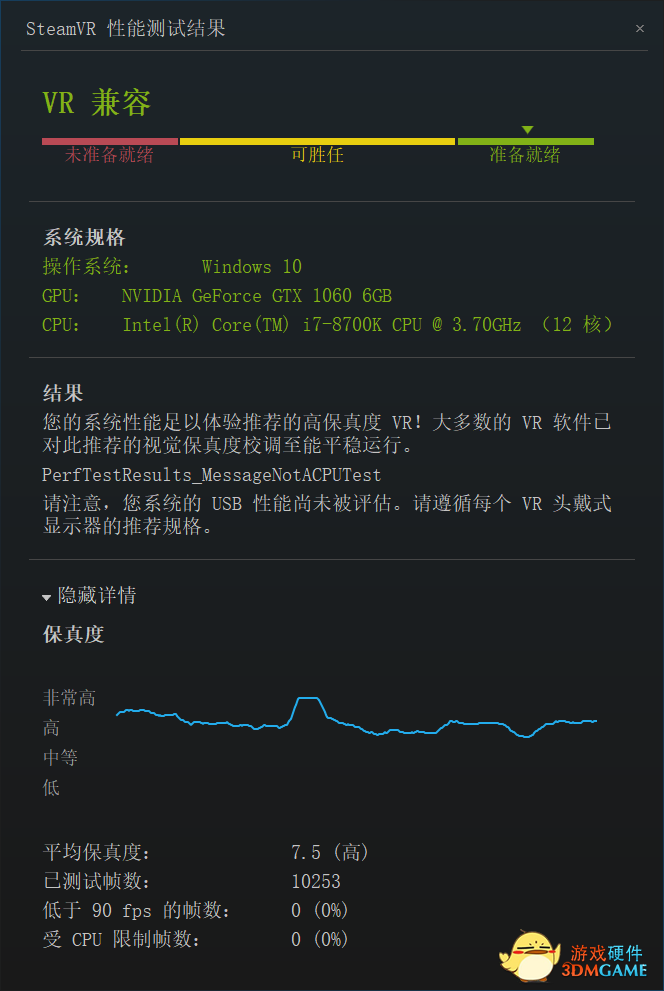Select the NVIDIA GeForce GTX 1060 6GB text
Image resolution: width=664 pixels, height=991 pixels.
coord(257,296)
